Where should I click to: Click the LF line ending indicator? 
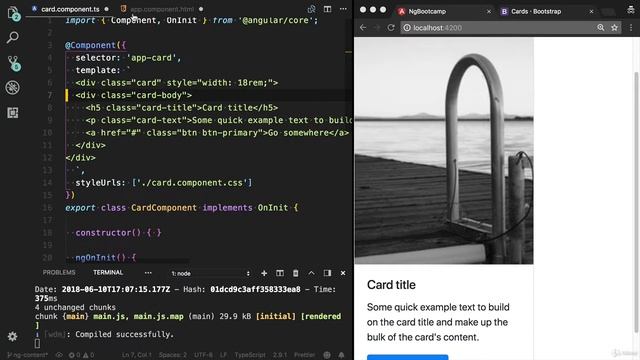pos(223,355)
